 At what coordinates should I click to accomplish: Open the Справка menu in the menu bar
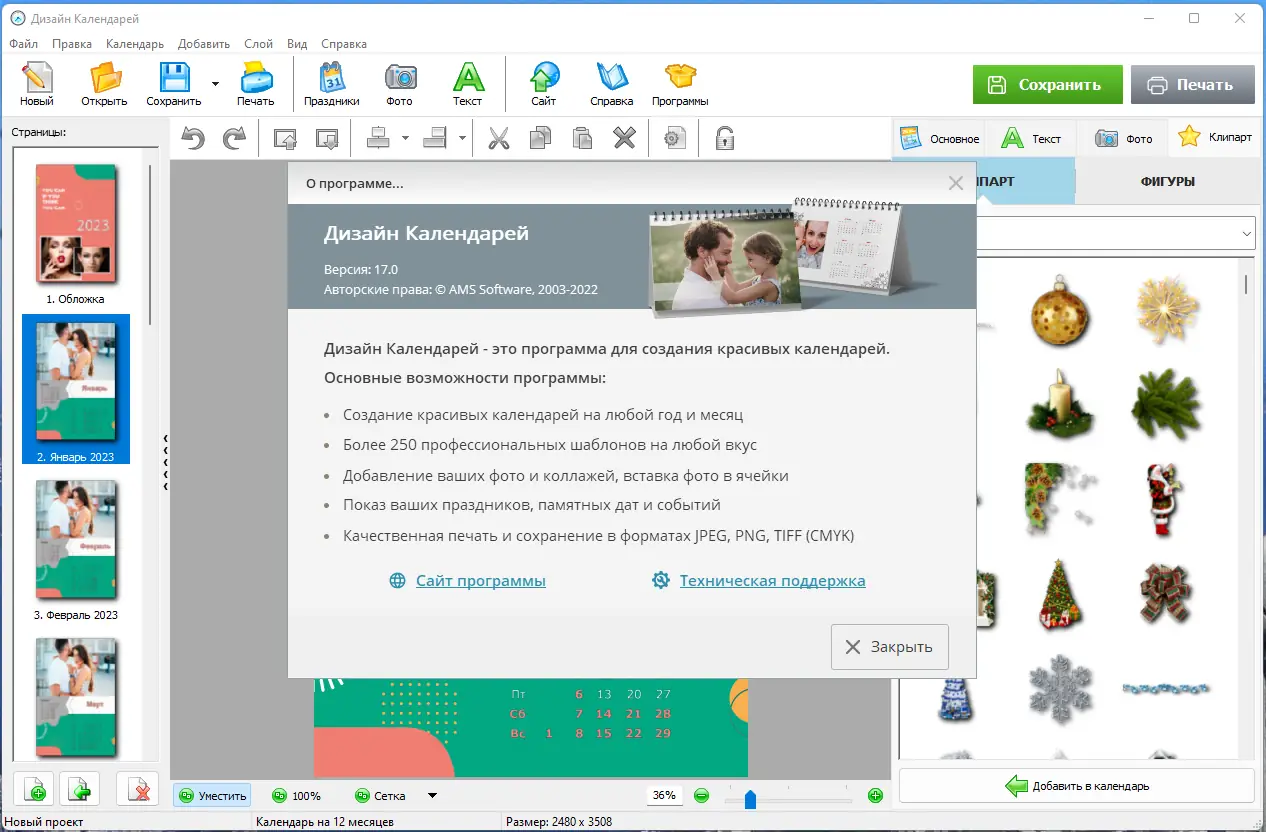coord(344,44)
